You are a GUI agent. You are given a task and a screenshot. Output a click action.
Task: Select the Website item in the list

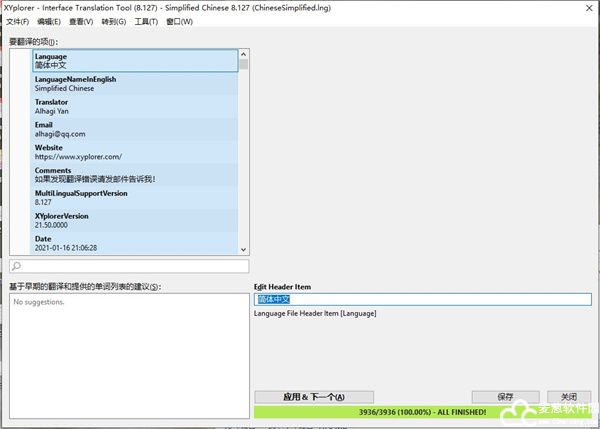pyautogui.click(x=135, y=152)
